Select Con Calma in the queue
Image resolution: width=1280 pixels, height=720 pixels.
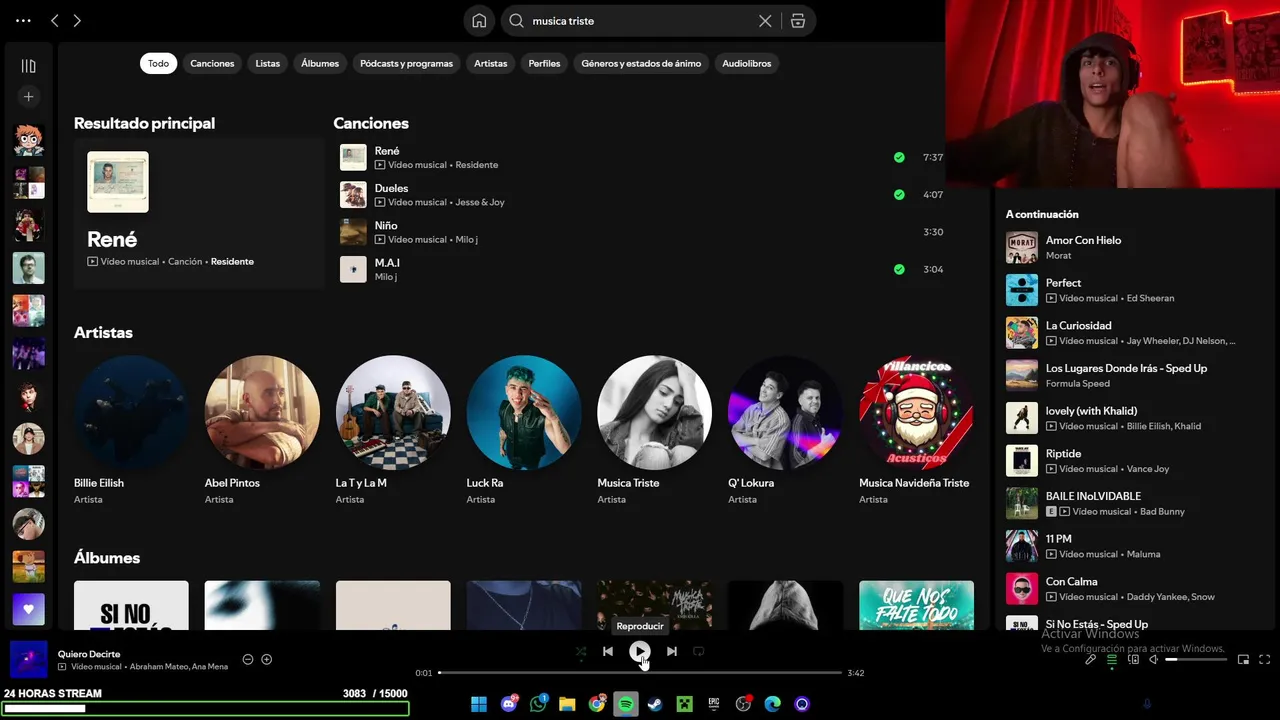click(1135, 589)
